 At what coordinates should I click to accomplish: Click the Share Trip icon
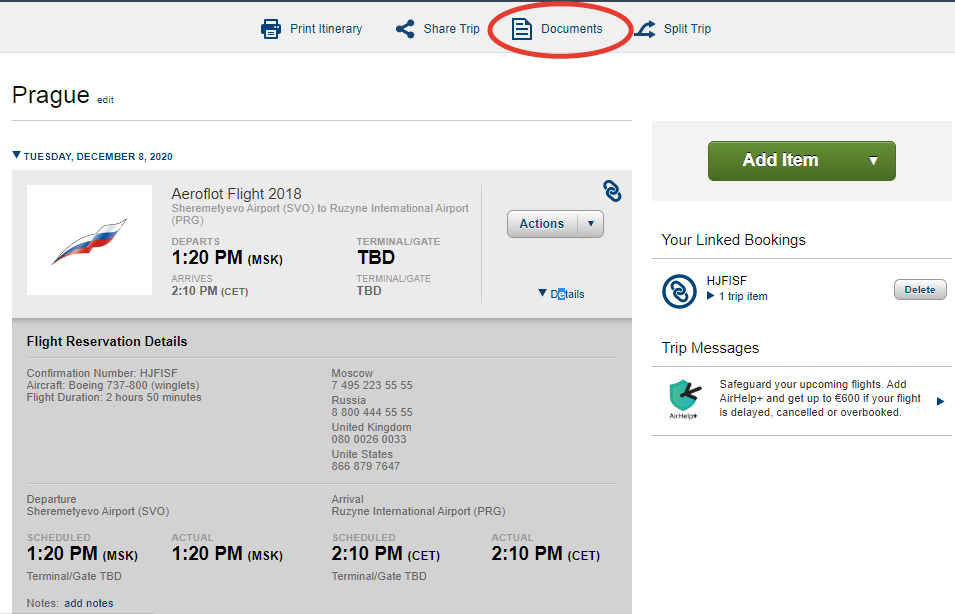coord(405,29)
